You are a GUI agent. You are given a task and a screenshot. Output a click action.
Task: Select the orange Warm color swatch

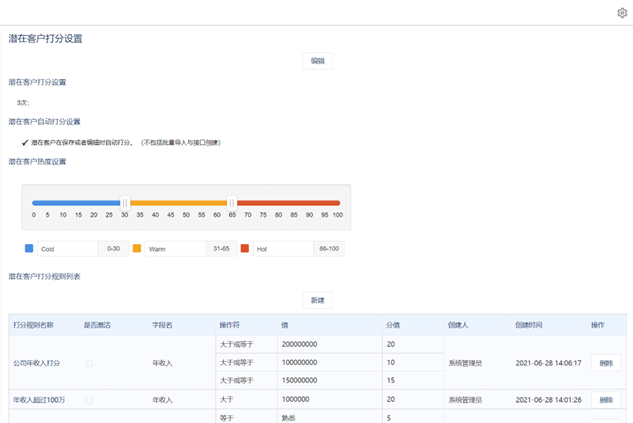(137, 248)
